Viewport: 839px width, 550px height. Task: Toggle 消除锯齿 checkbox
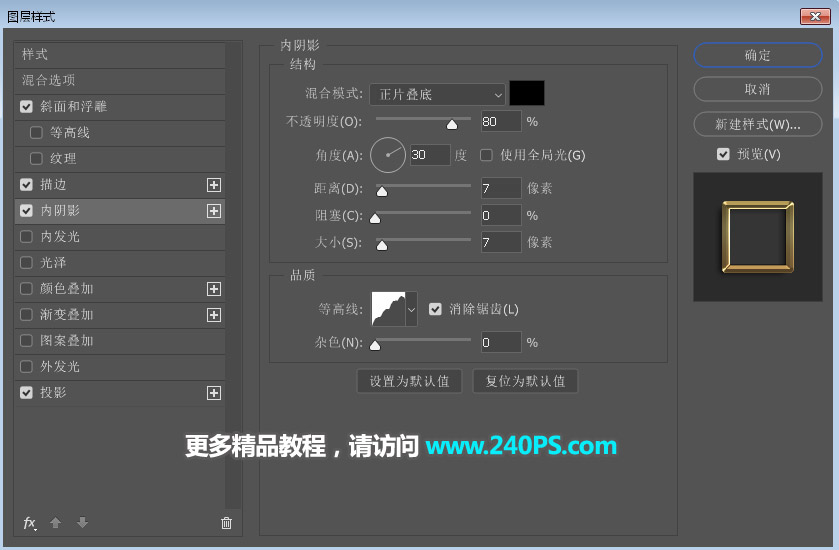tap(436, 309)
